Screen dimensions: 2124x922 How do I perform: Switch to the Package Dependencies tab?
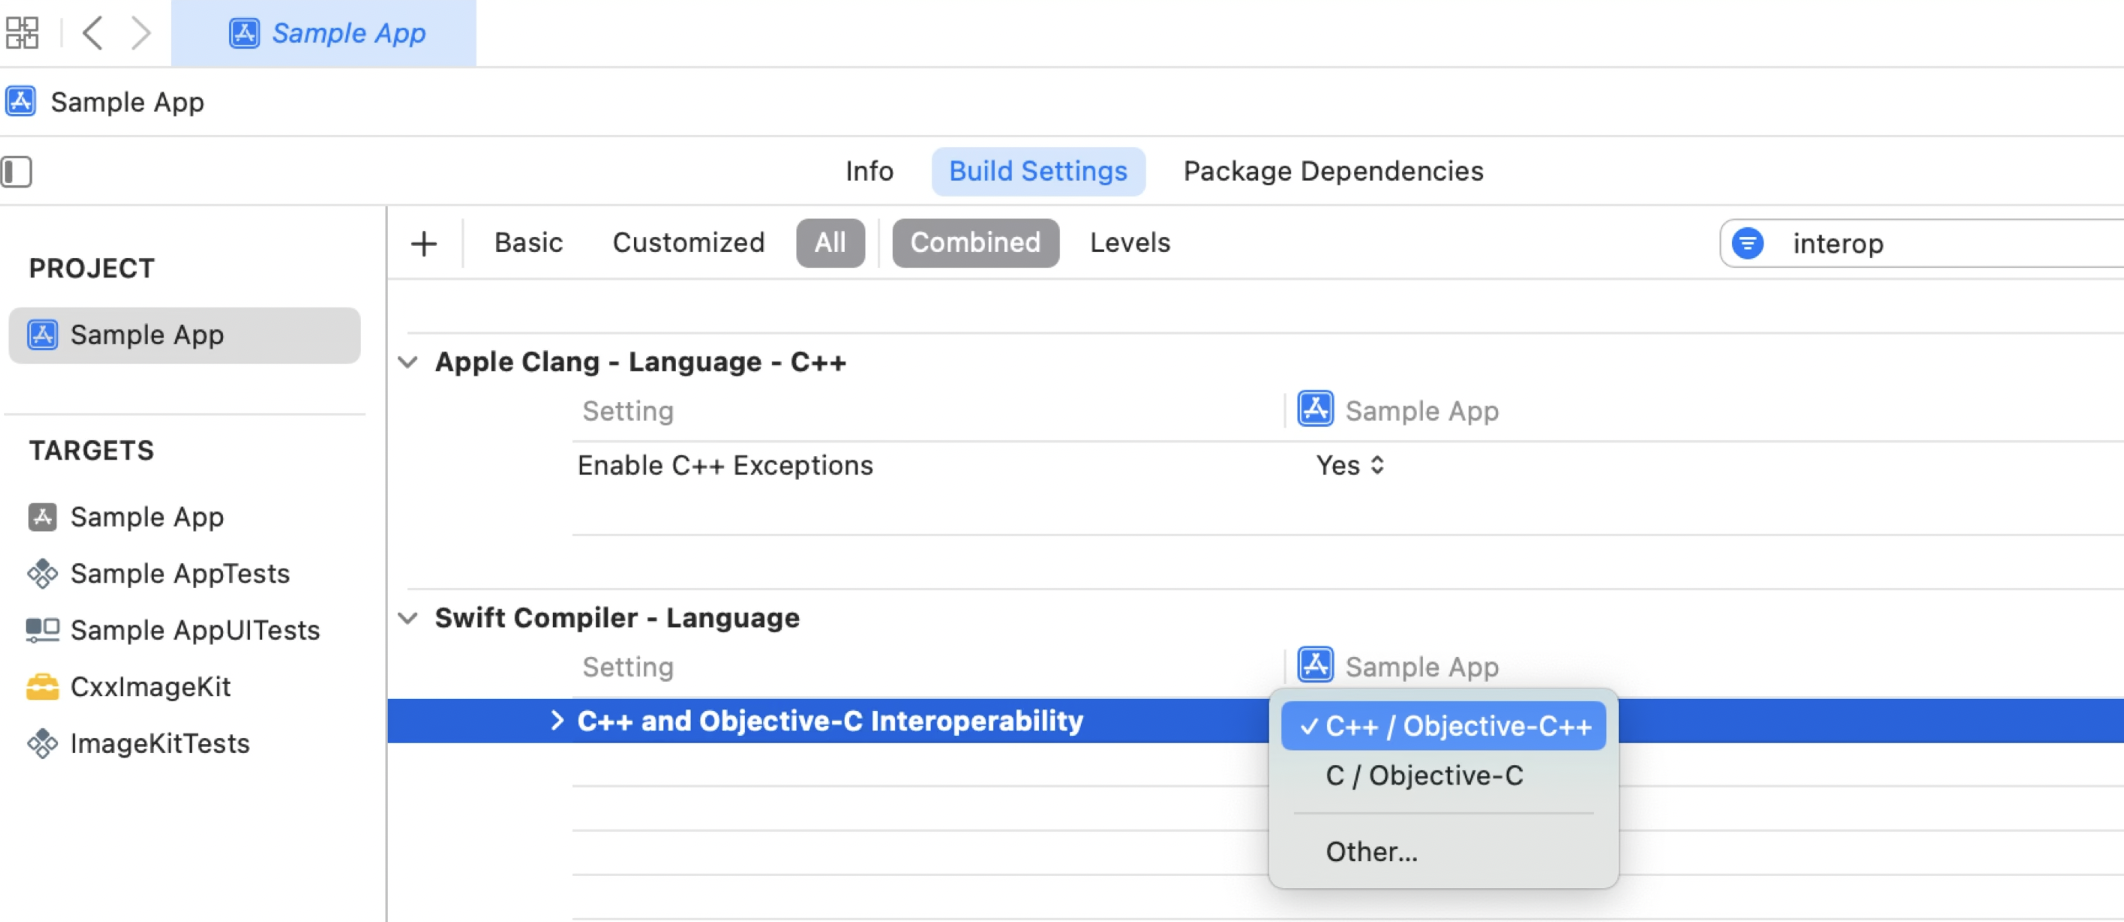tap(1333, 171)
